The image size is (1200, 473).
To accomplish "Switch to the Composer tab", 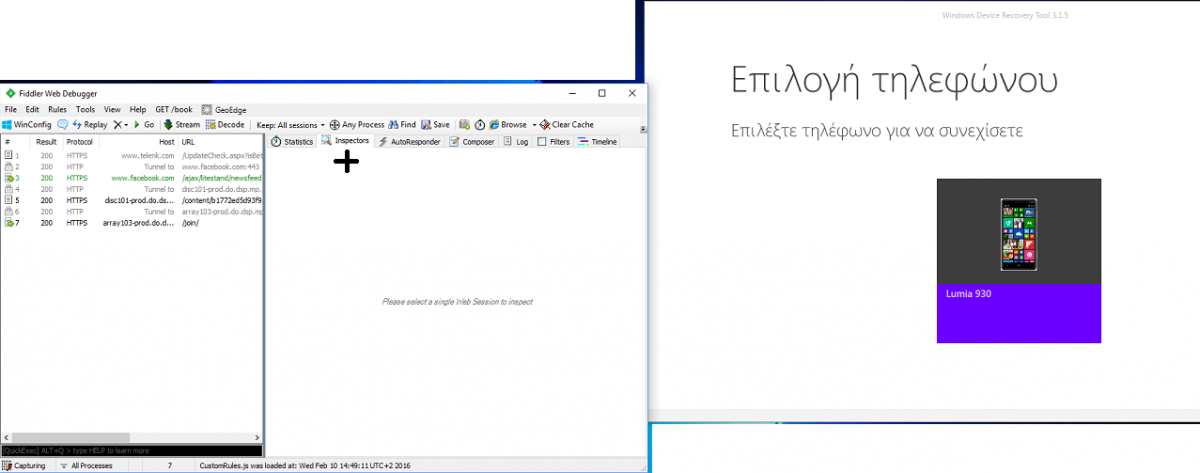I will tap(472, 142).
